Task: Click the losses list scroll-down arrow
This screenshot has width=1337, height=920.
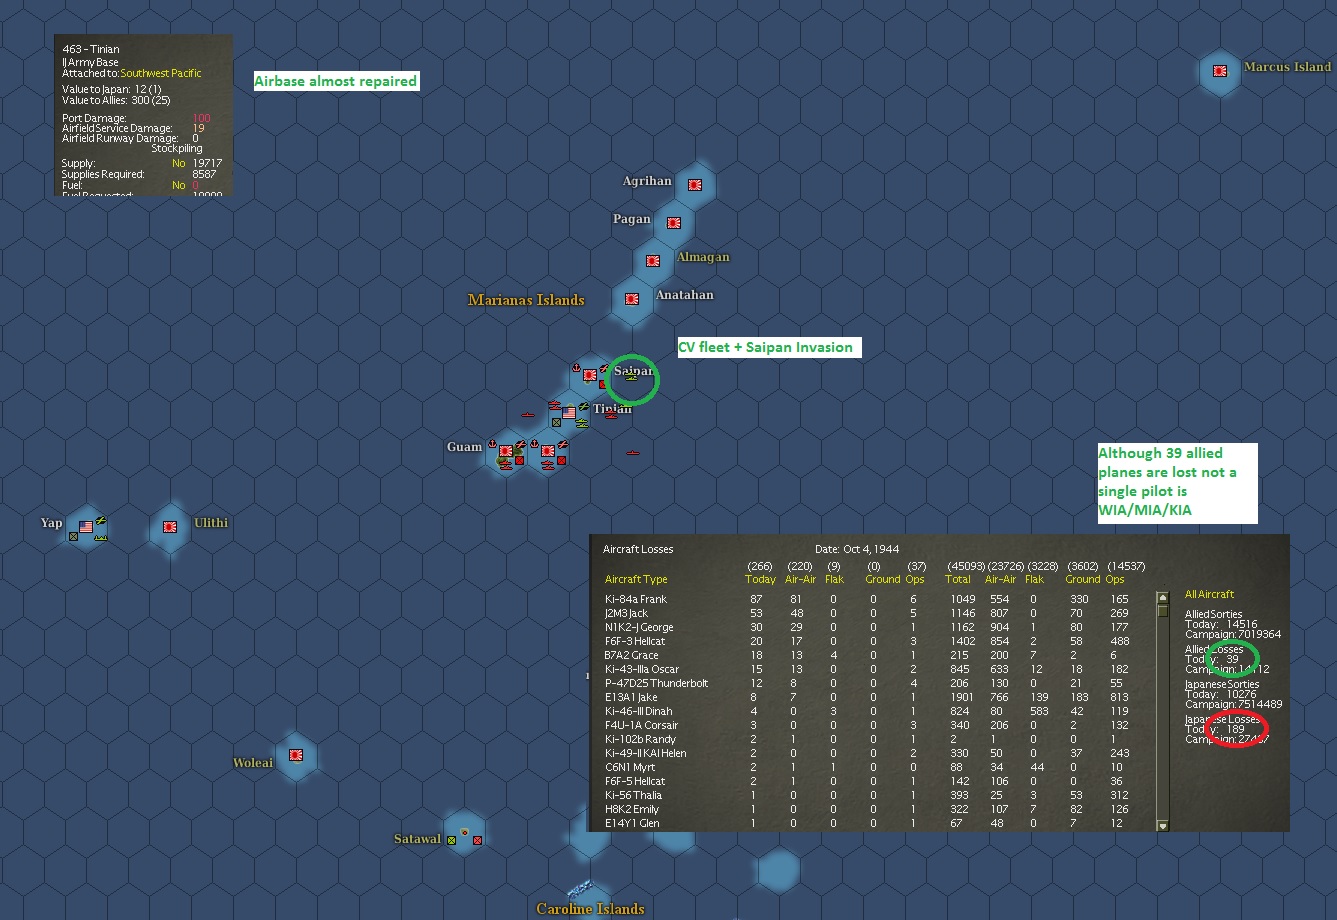Action: click(1163, 826)
